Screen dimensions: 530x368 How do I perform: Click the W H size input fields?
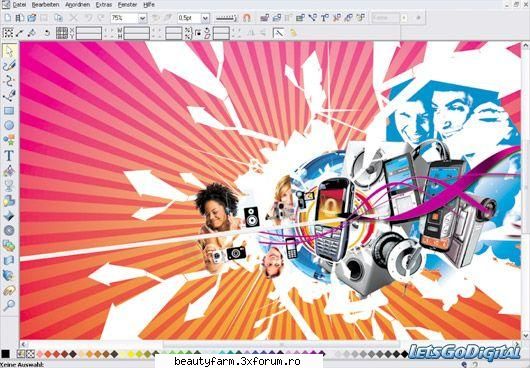click(137, 33)
